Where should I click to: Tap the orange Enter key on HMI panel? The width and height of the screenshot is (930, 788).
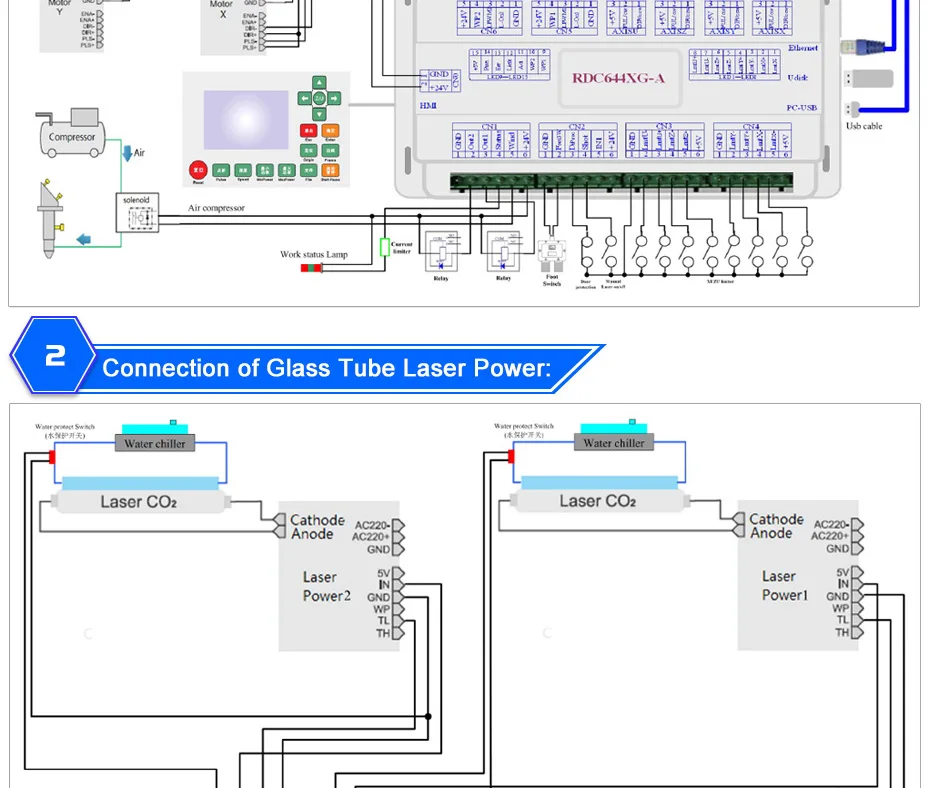pos(330,130)
